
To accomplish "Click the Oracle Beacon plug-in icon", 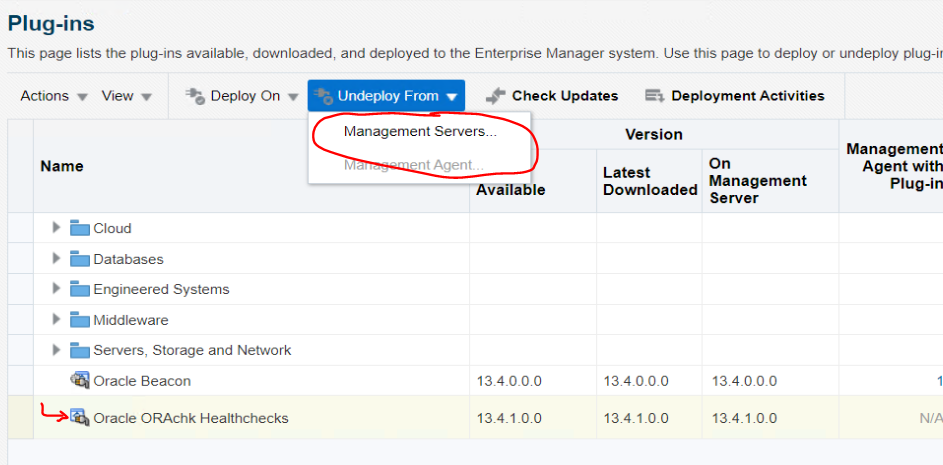I will [x=80, y=380].
